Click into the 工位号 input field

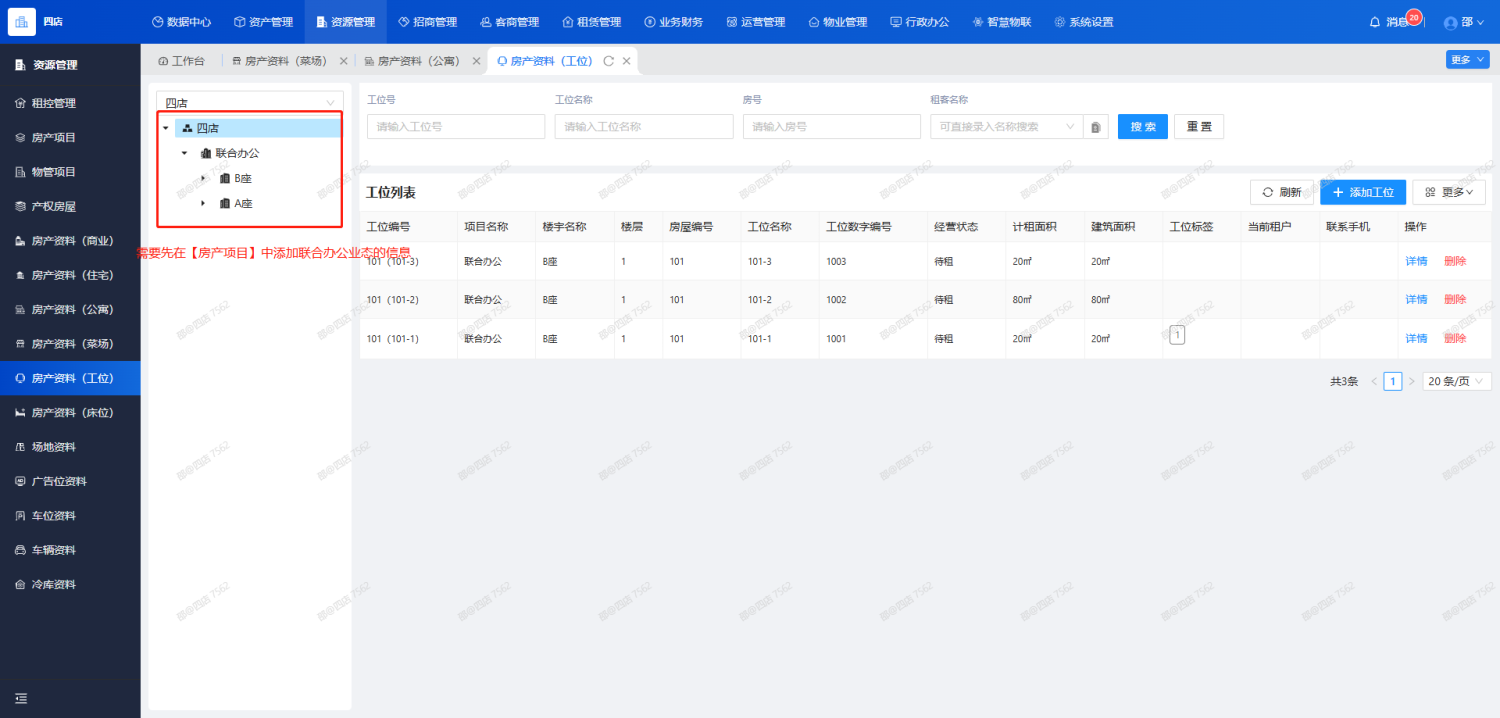click(456, 127)
